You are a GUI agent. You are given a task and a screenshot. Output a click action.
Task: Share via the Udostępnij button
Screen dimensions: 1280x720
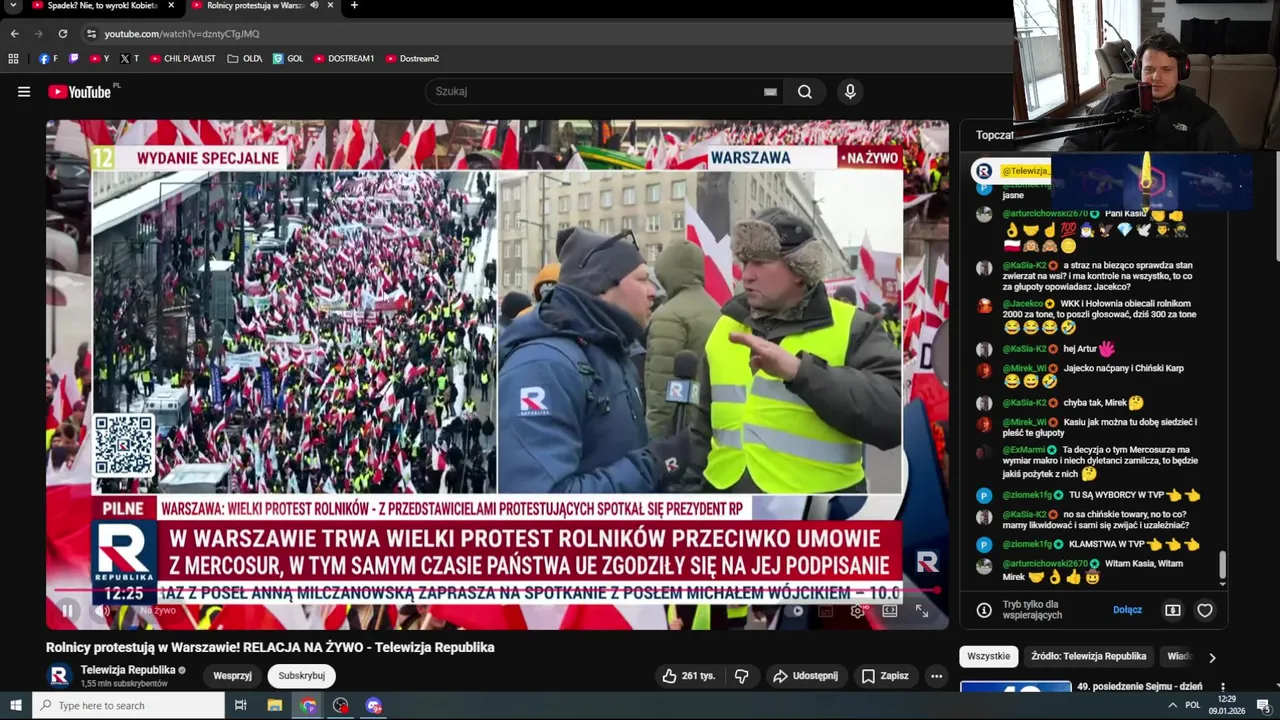click(x=806, y=676)
